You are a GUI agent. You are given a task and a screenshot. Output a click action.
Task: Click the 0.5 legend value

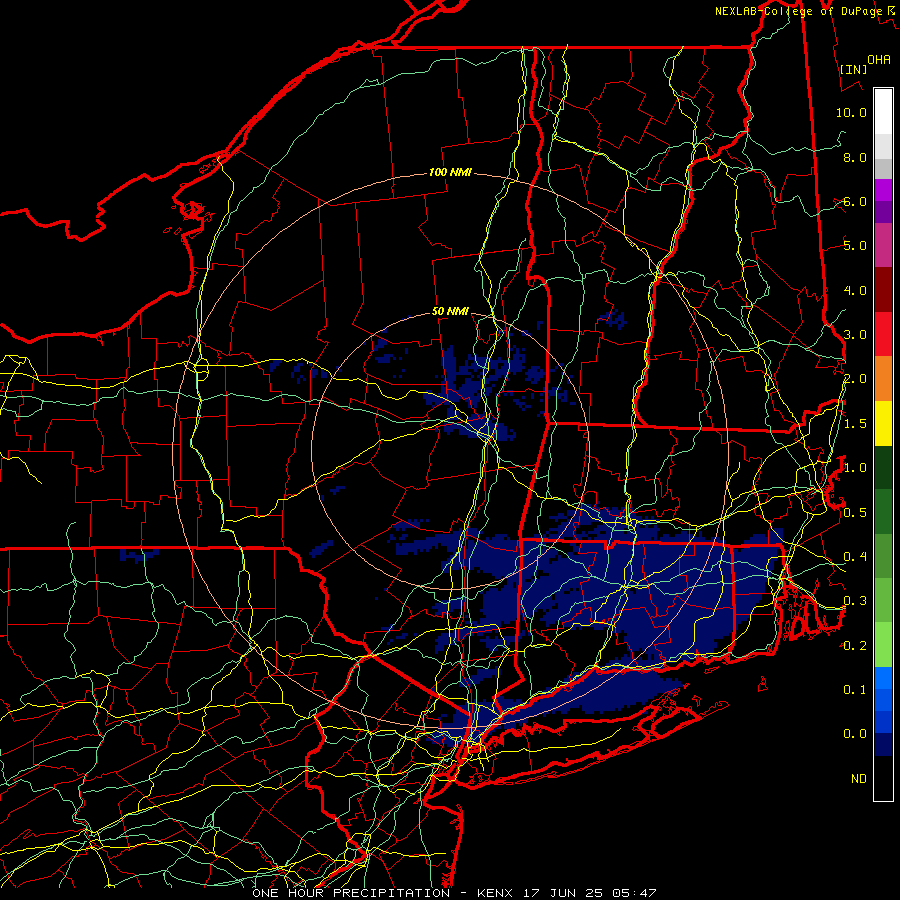click(855, 513)
